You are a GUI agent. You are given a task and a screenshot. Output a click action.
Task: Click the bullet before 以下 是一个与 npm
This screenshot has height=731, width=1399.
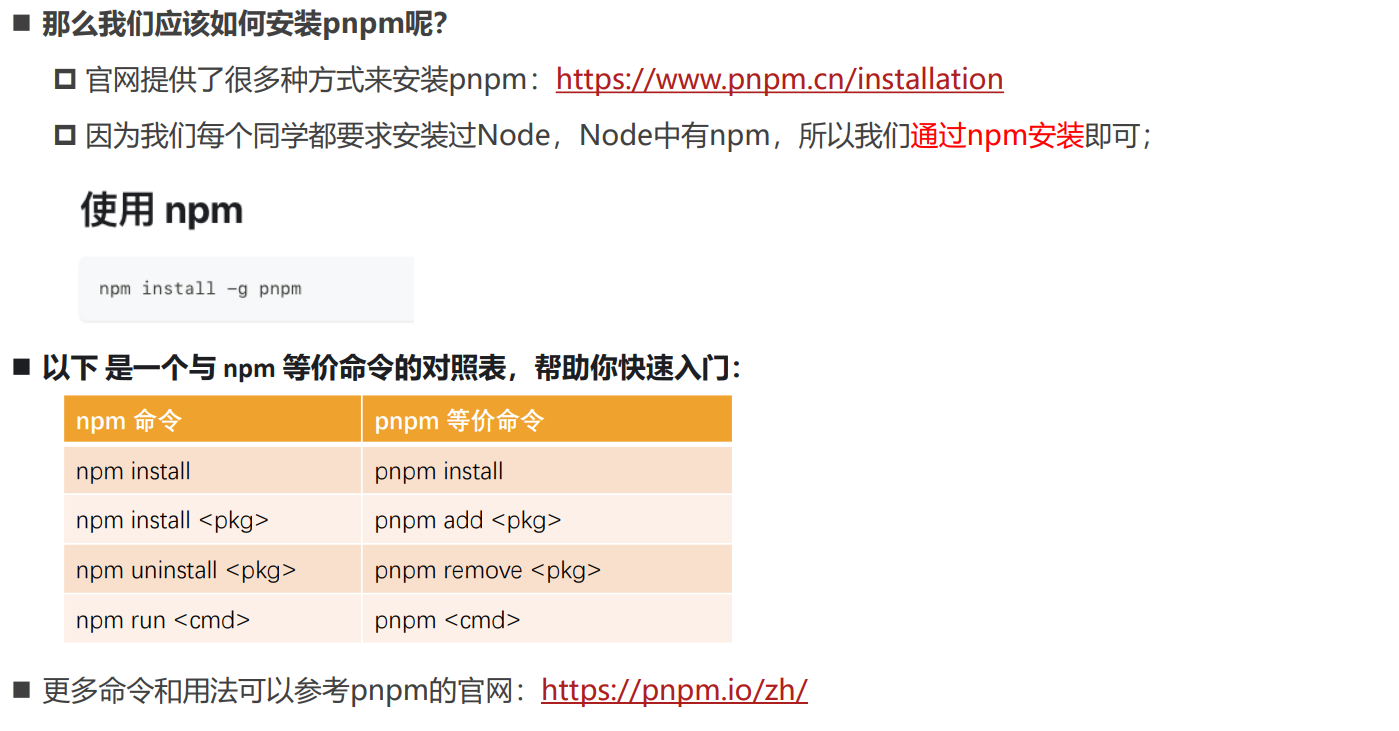pyautogui.click(x=22, y=367)
